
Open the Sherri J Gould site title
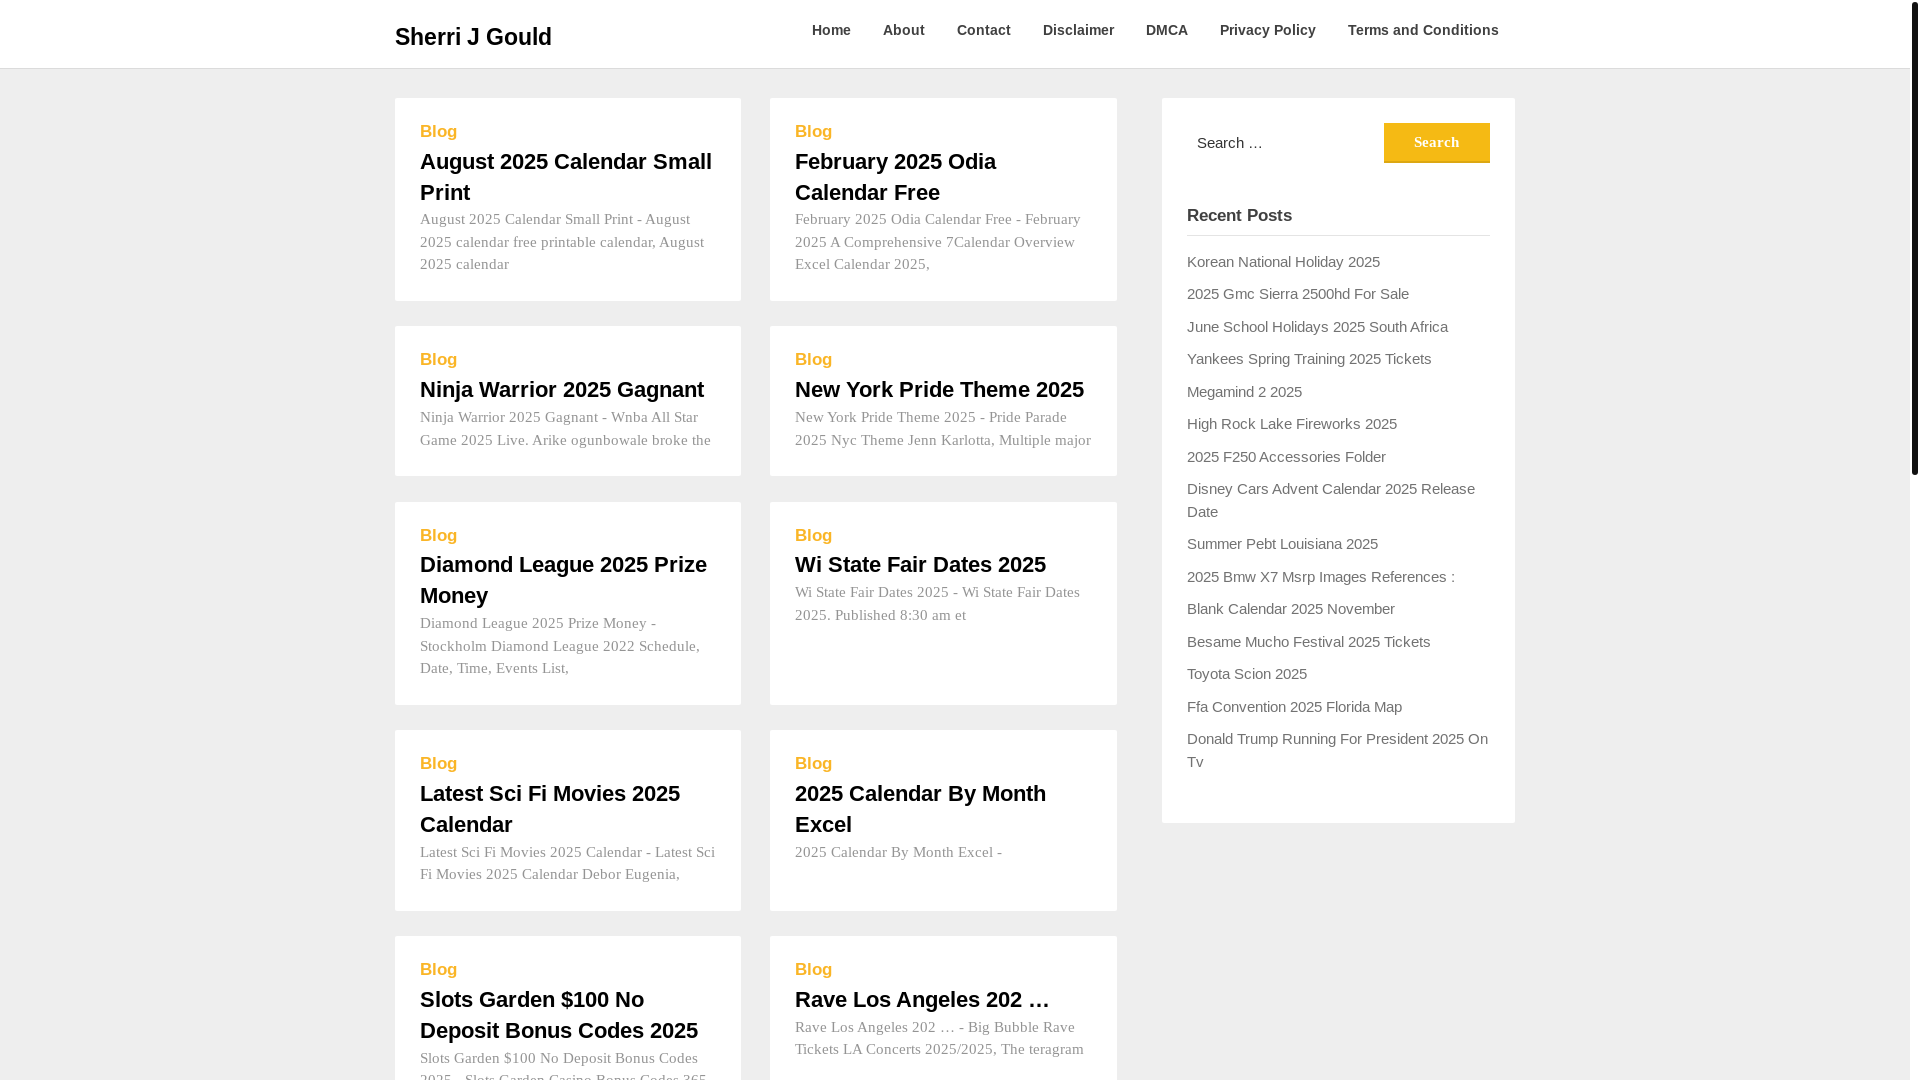473,37
